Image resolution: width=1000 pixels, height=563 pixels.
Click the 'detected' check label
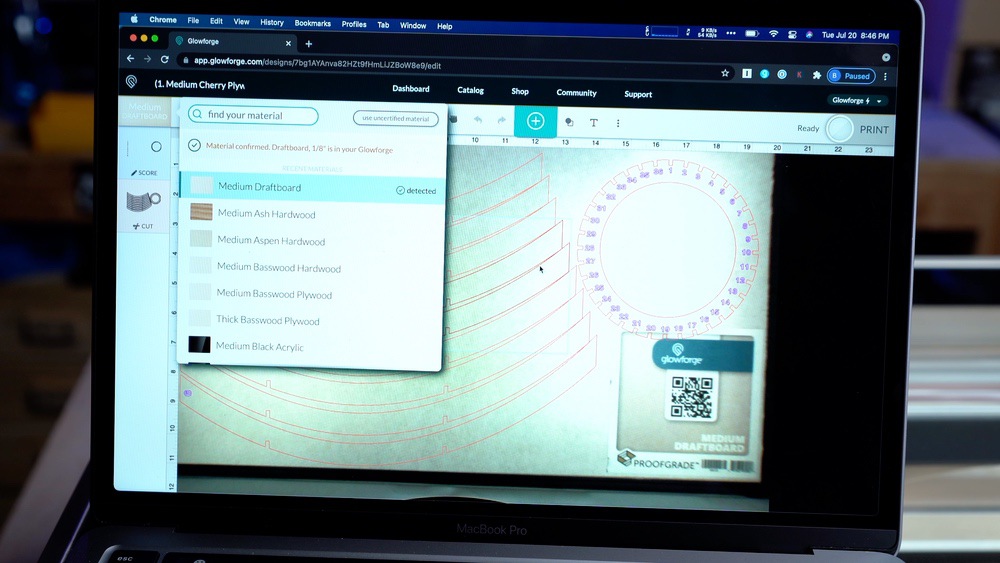click(x=416, y=191)
